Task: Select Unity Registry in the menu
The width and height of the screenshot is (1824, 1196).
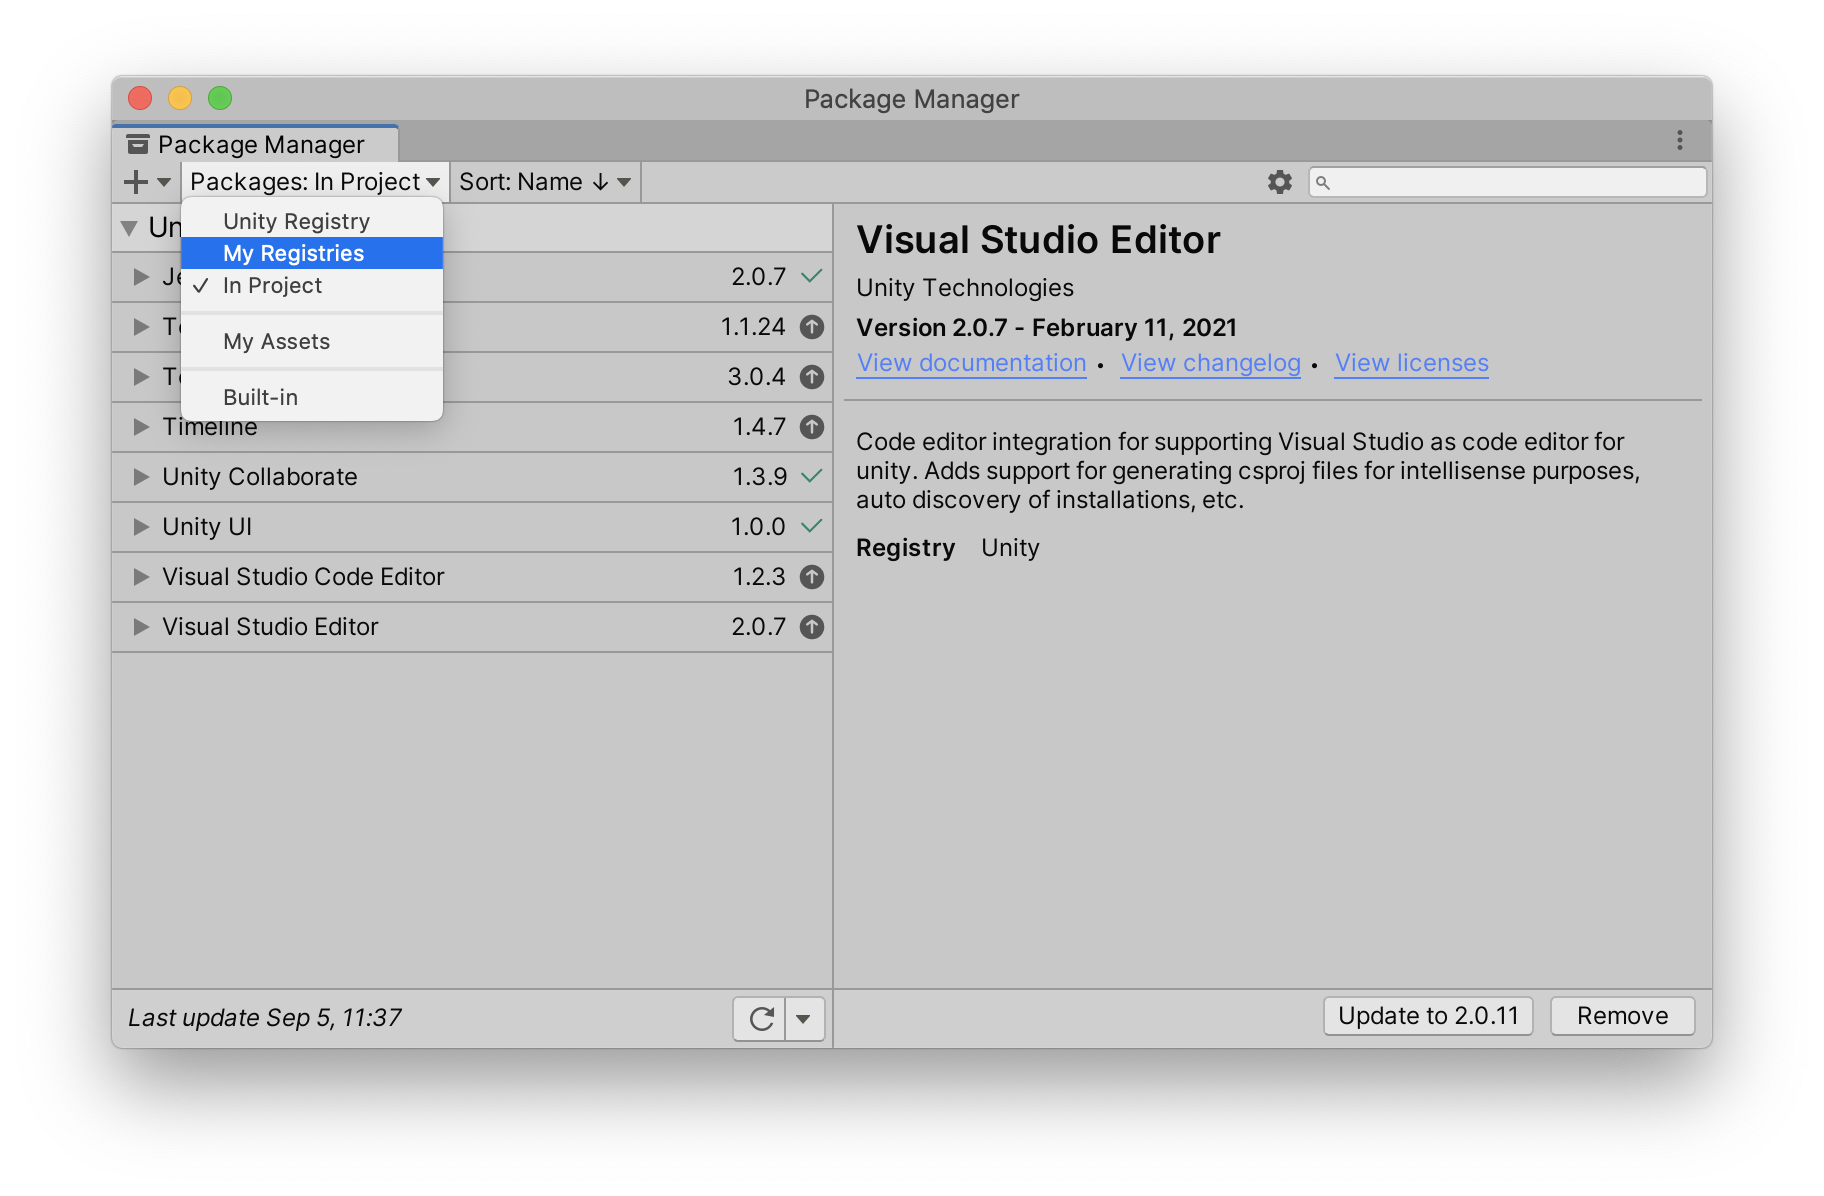Action: click(x=296, y=222)
